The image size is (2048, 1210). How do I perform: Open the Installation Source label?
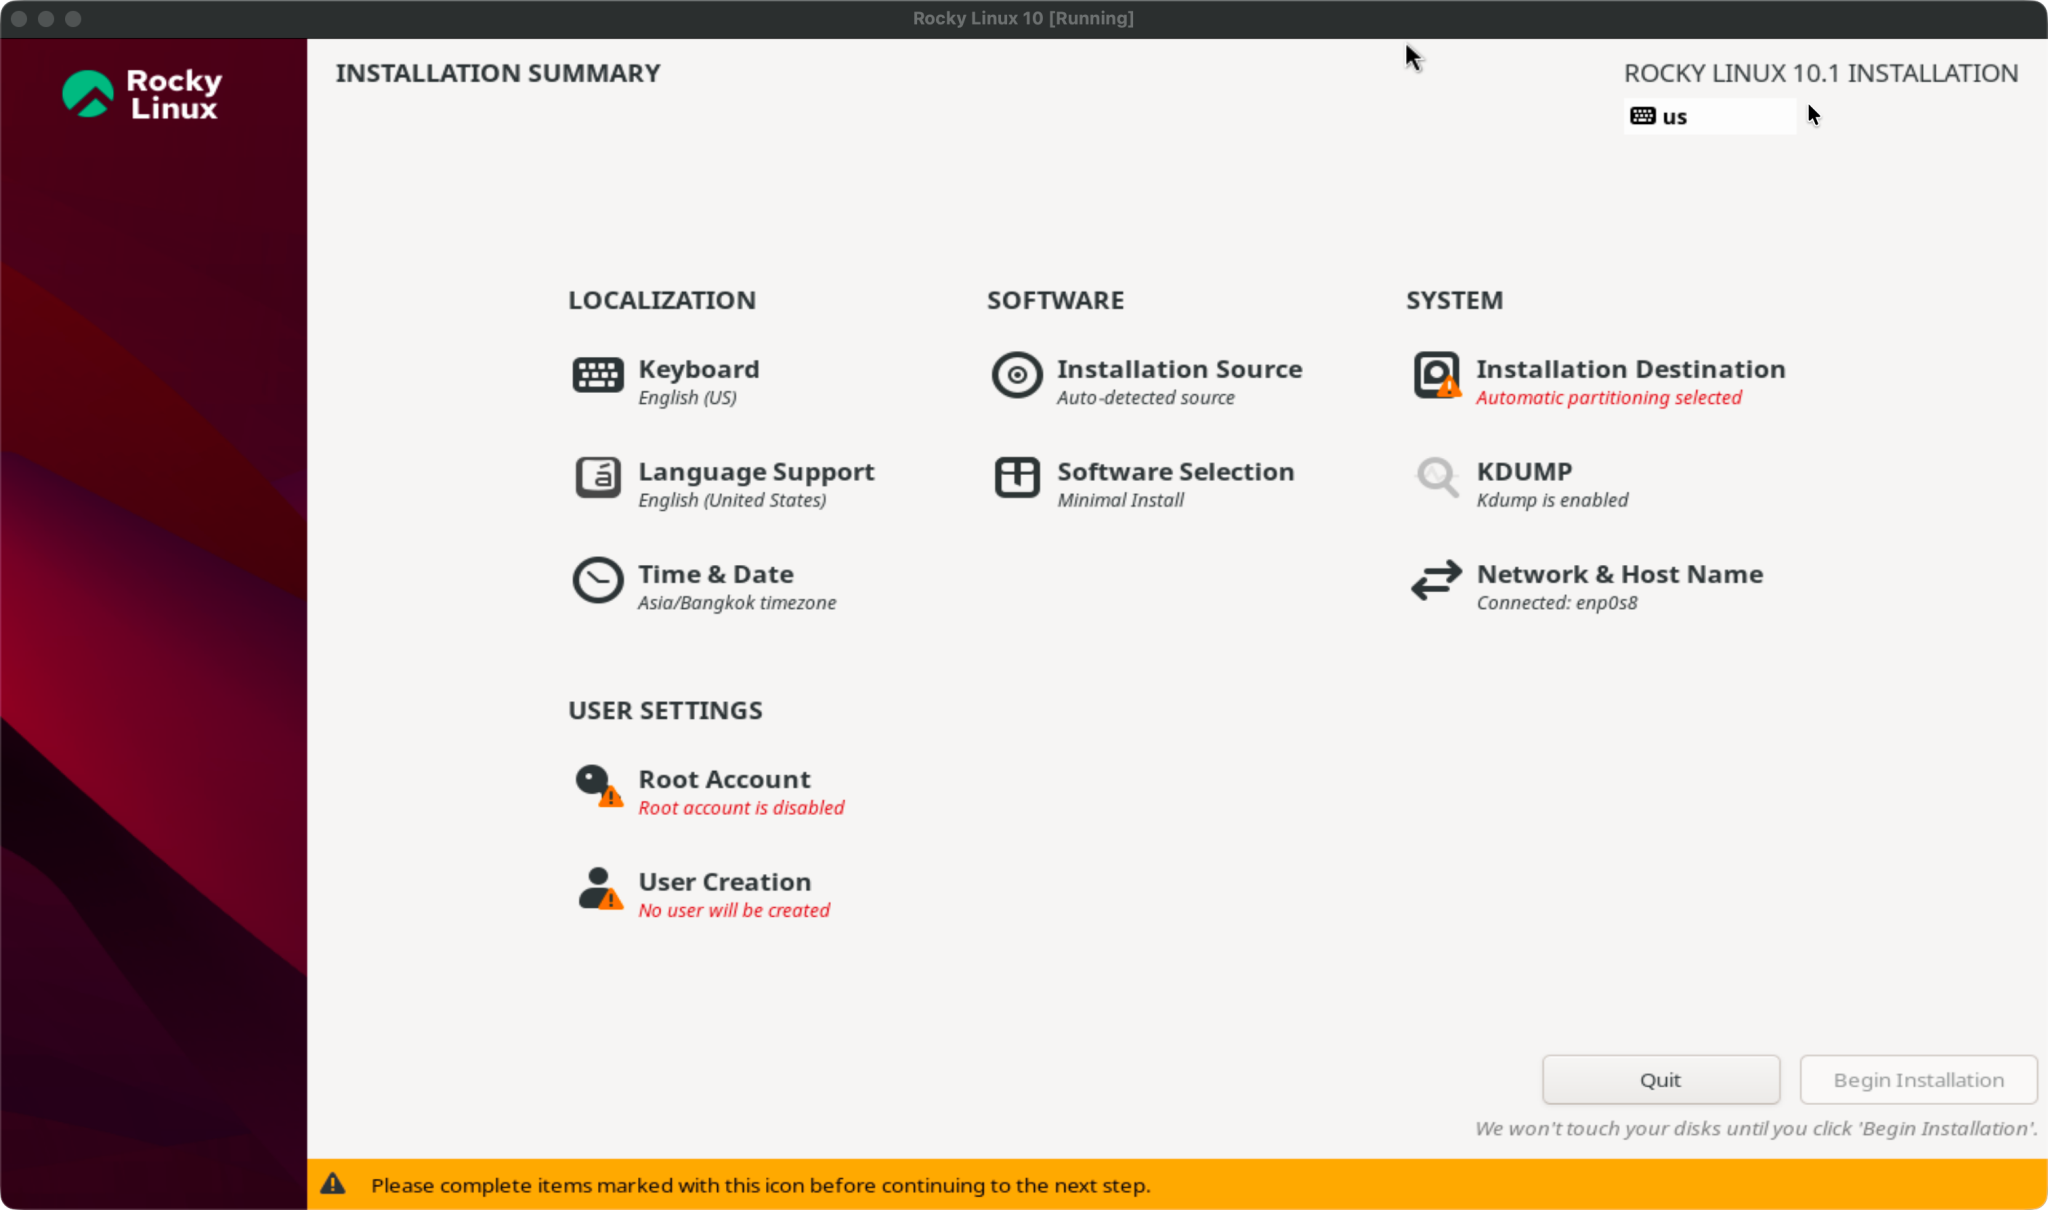pos(1180,369)
